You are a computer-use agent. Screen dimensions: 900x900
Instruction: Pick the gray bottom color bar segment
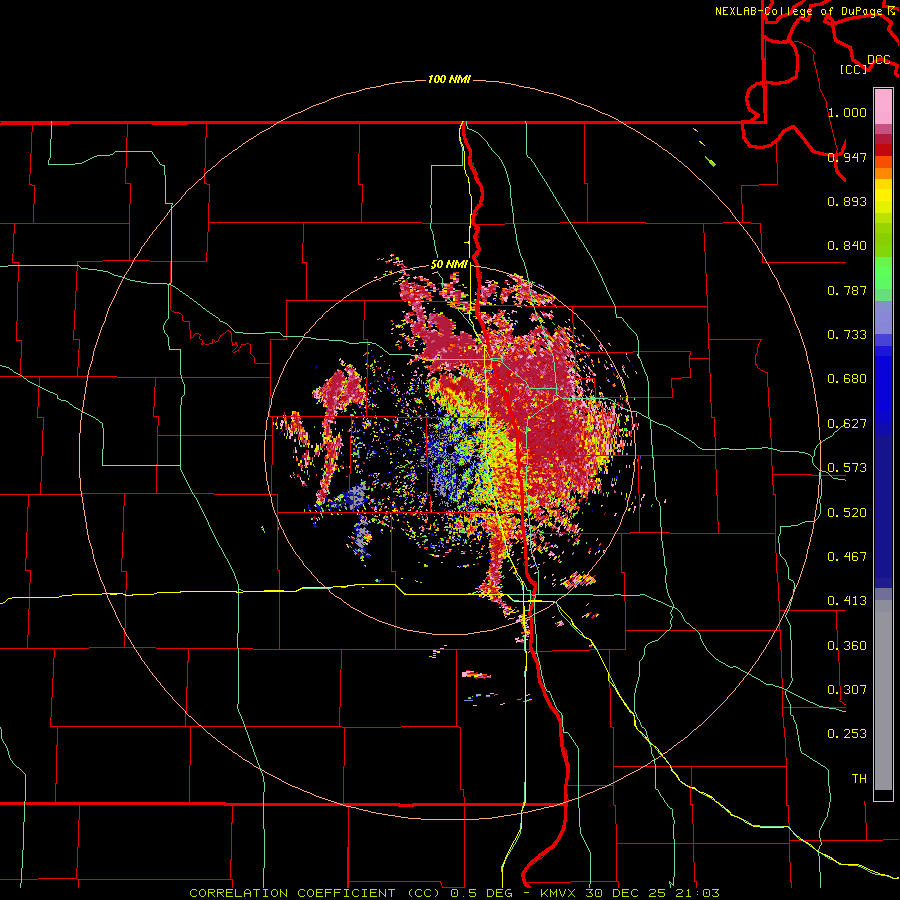[883, 695]
